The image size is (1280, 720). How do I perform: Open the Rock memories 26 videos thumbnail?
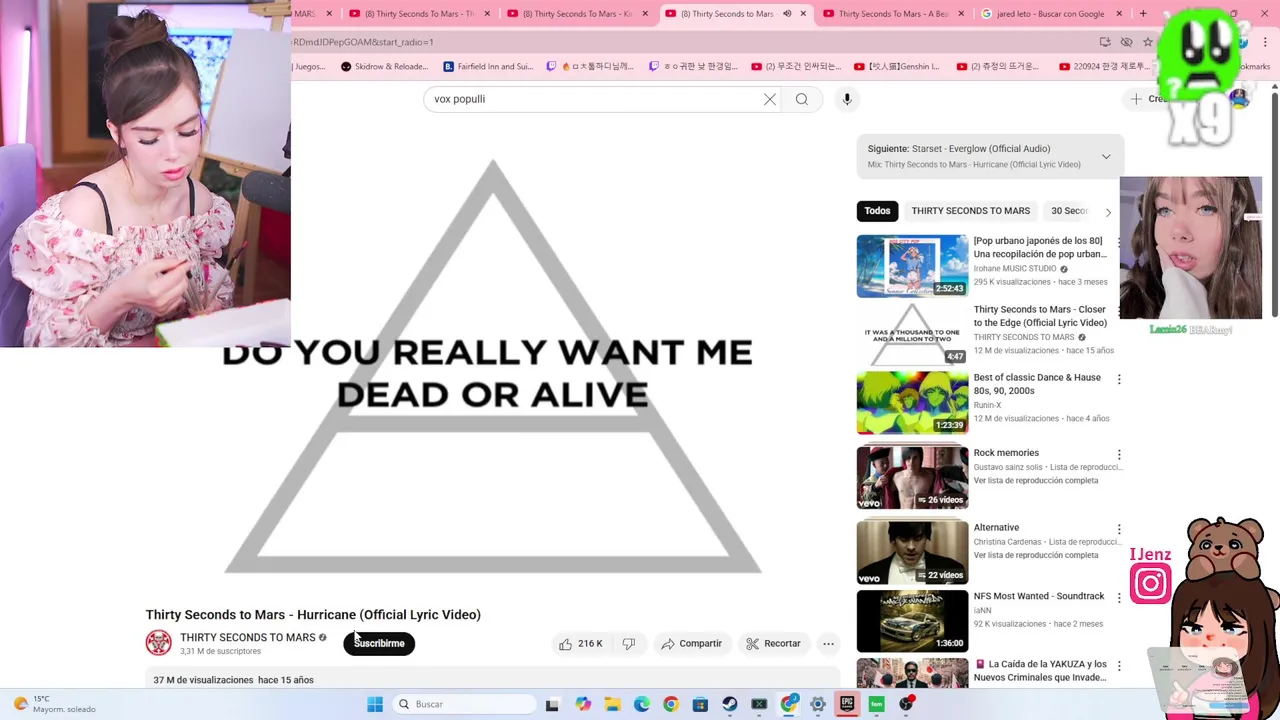point(912,477)
